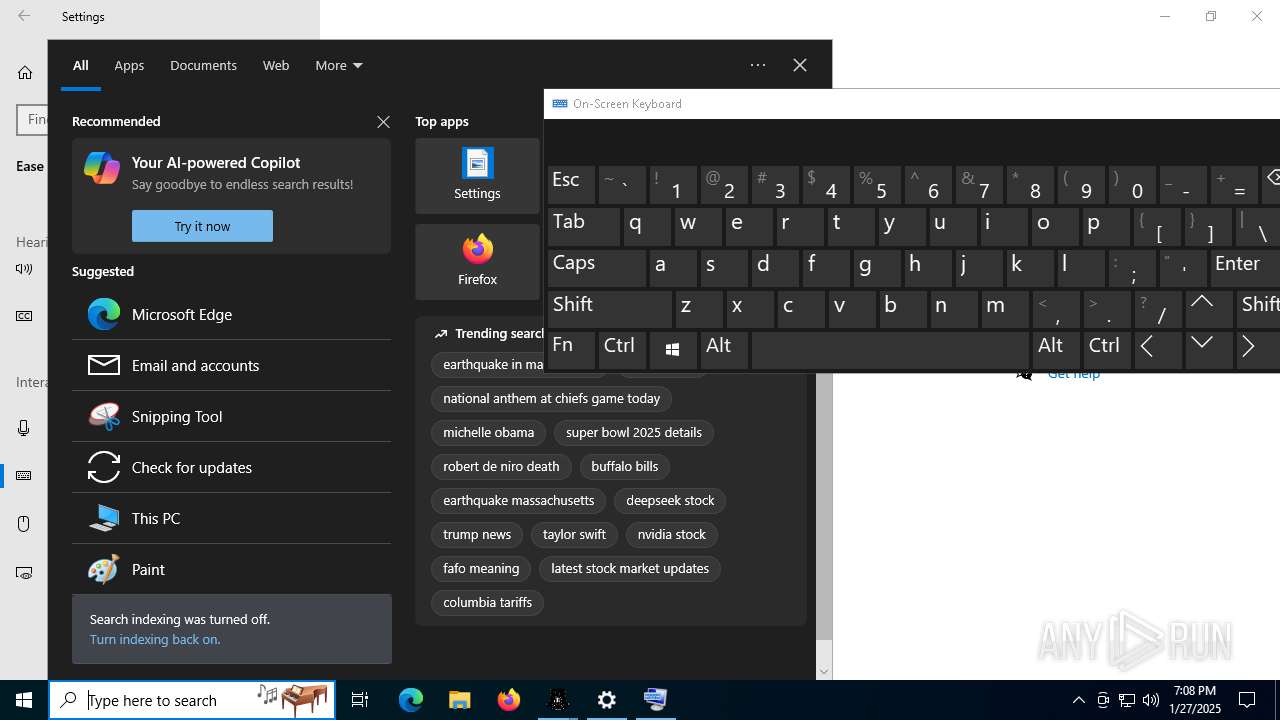Click the clock showing 7:08 PM
The width and height of the screenshot is (1280, 720).
click(x=1195, y=700)
